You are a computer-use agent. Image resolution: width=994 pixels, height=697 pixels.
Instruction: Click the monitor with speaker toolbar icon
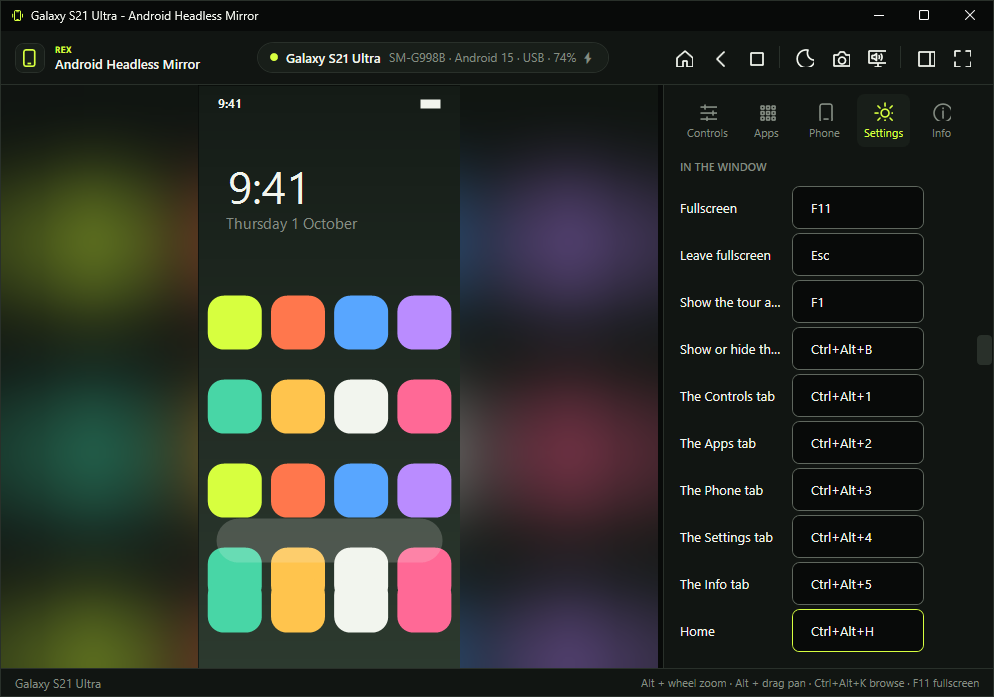click(877, 59)
